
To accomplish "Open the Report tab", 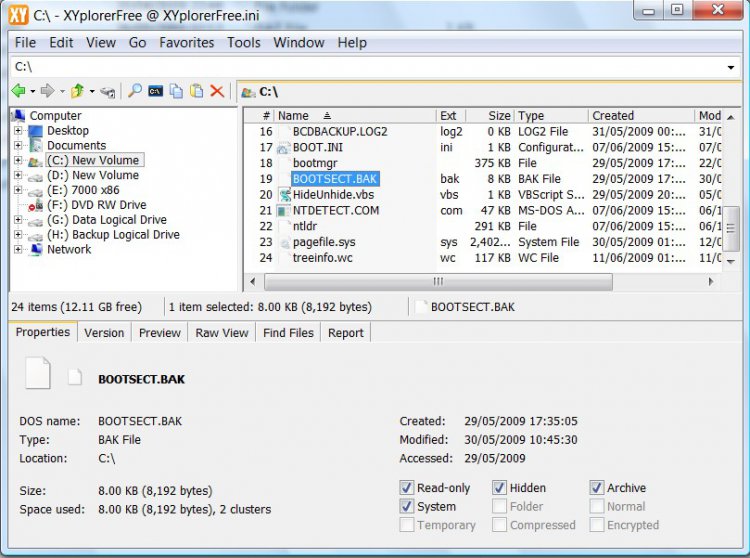I will click(x=346, y=333).
